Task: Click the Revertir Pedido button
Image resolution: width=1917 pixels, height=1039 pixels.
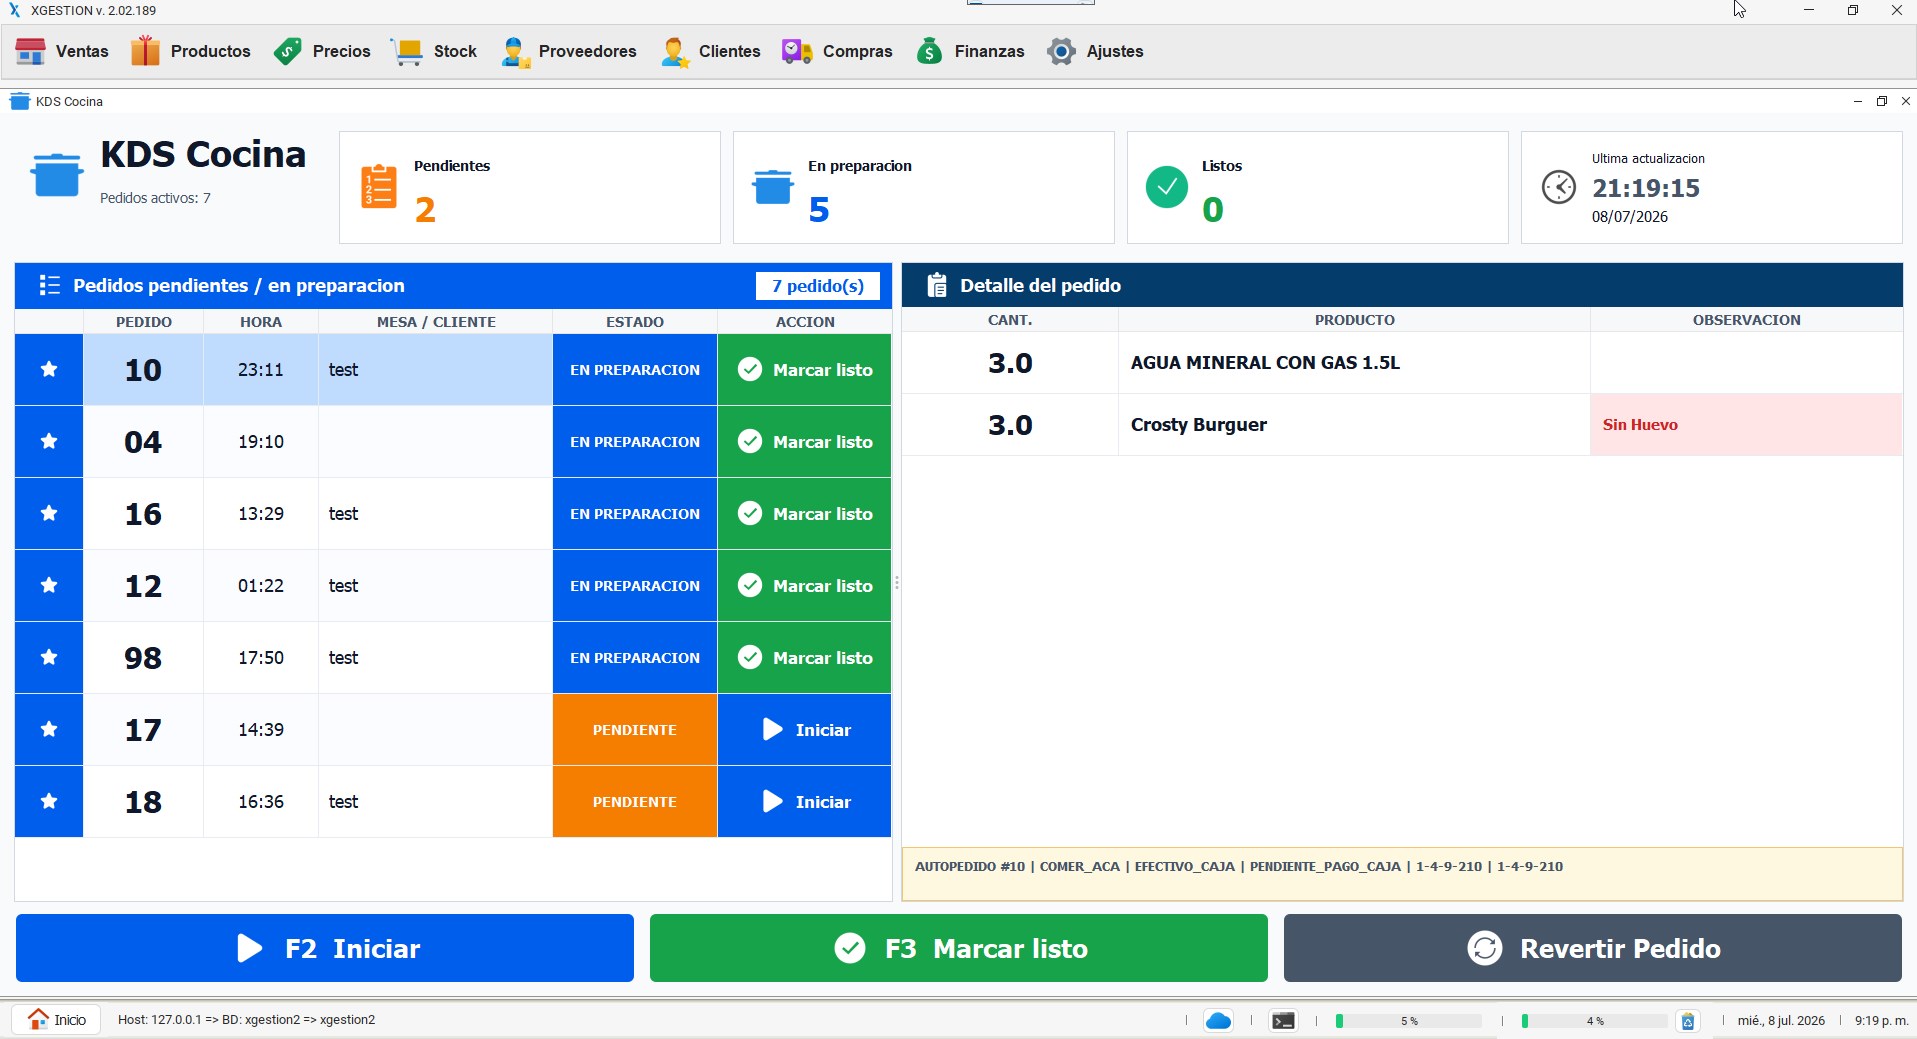Action: point(1593,948)
